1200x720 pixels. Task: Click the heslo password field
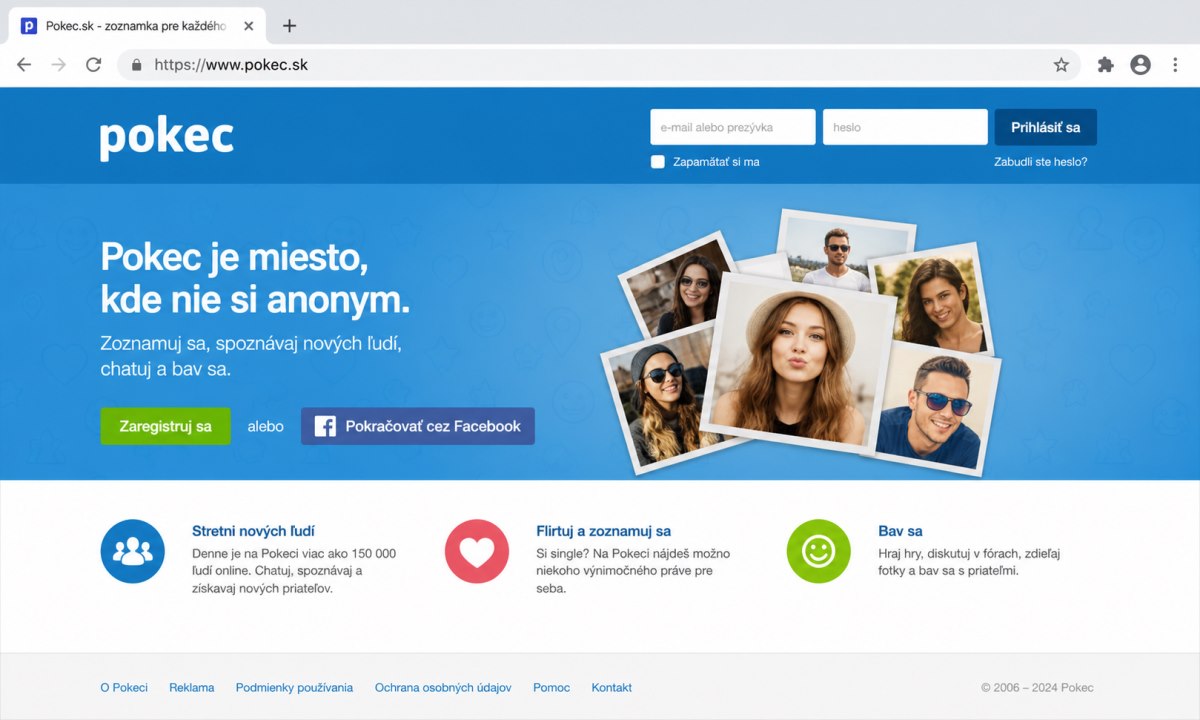click(x=905, y=128)
